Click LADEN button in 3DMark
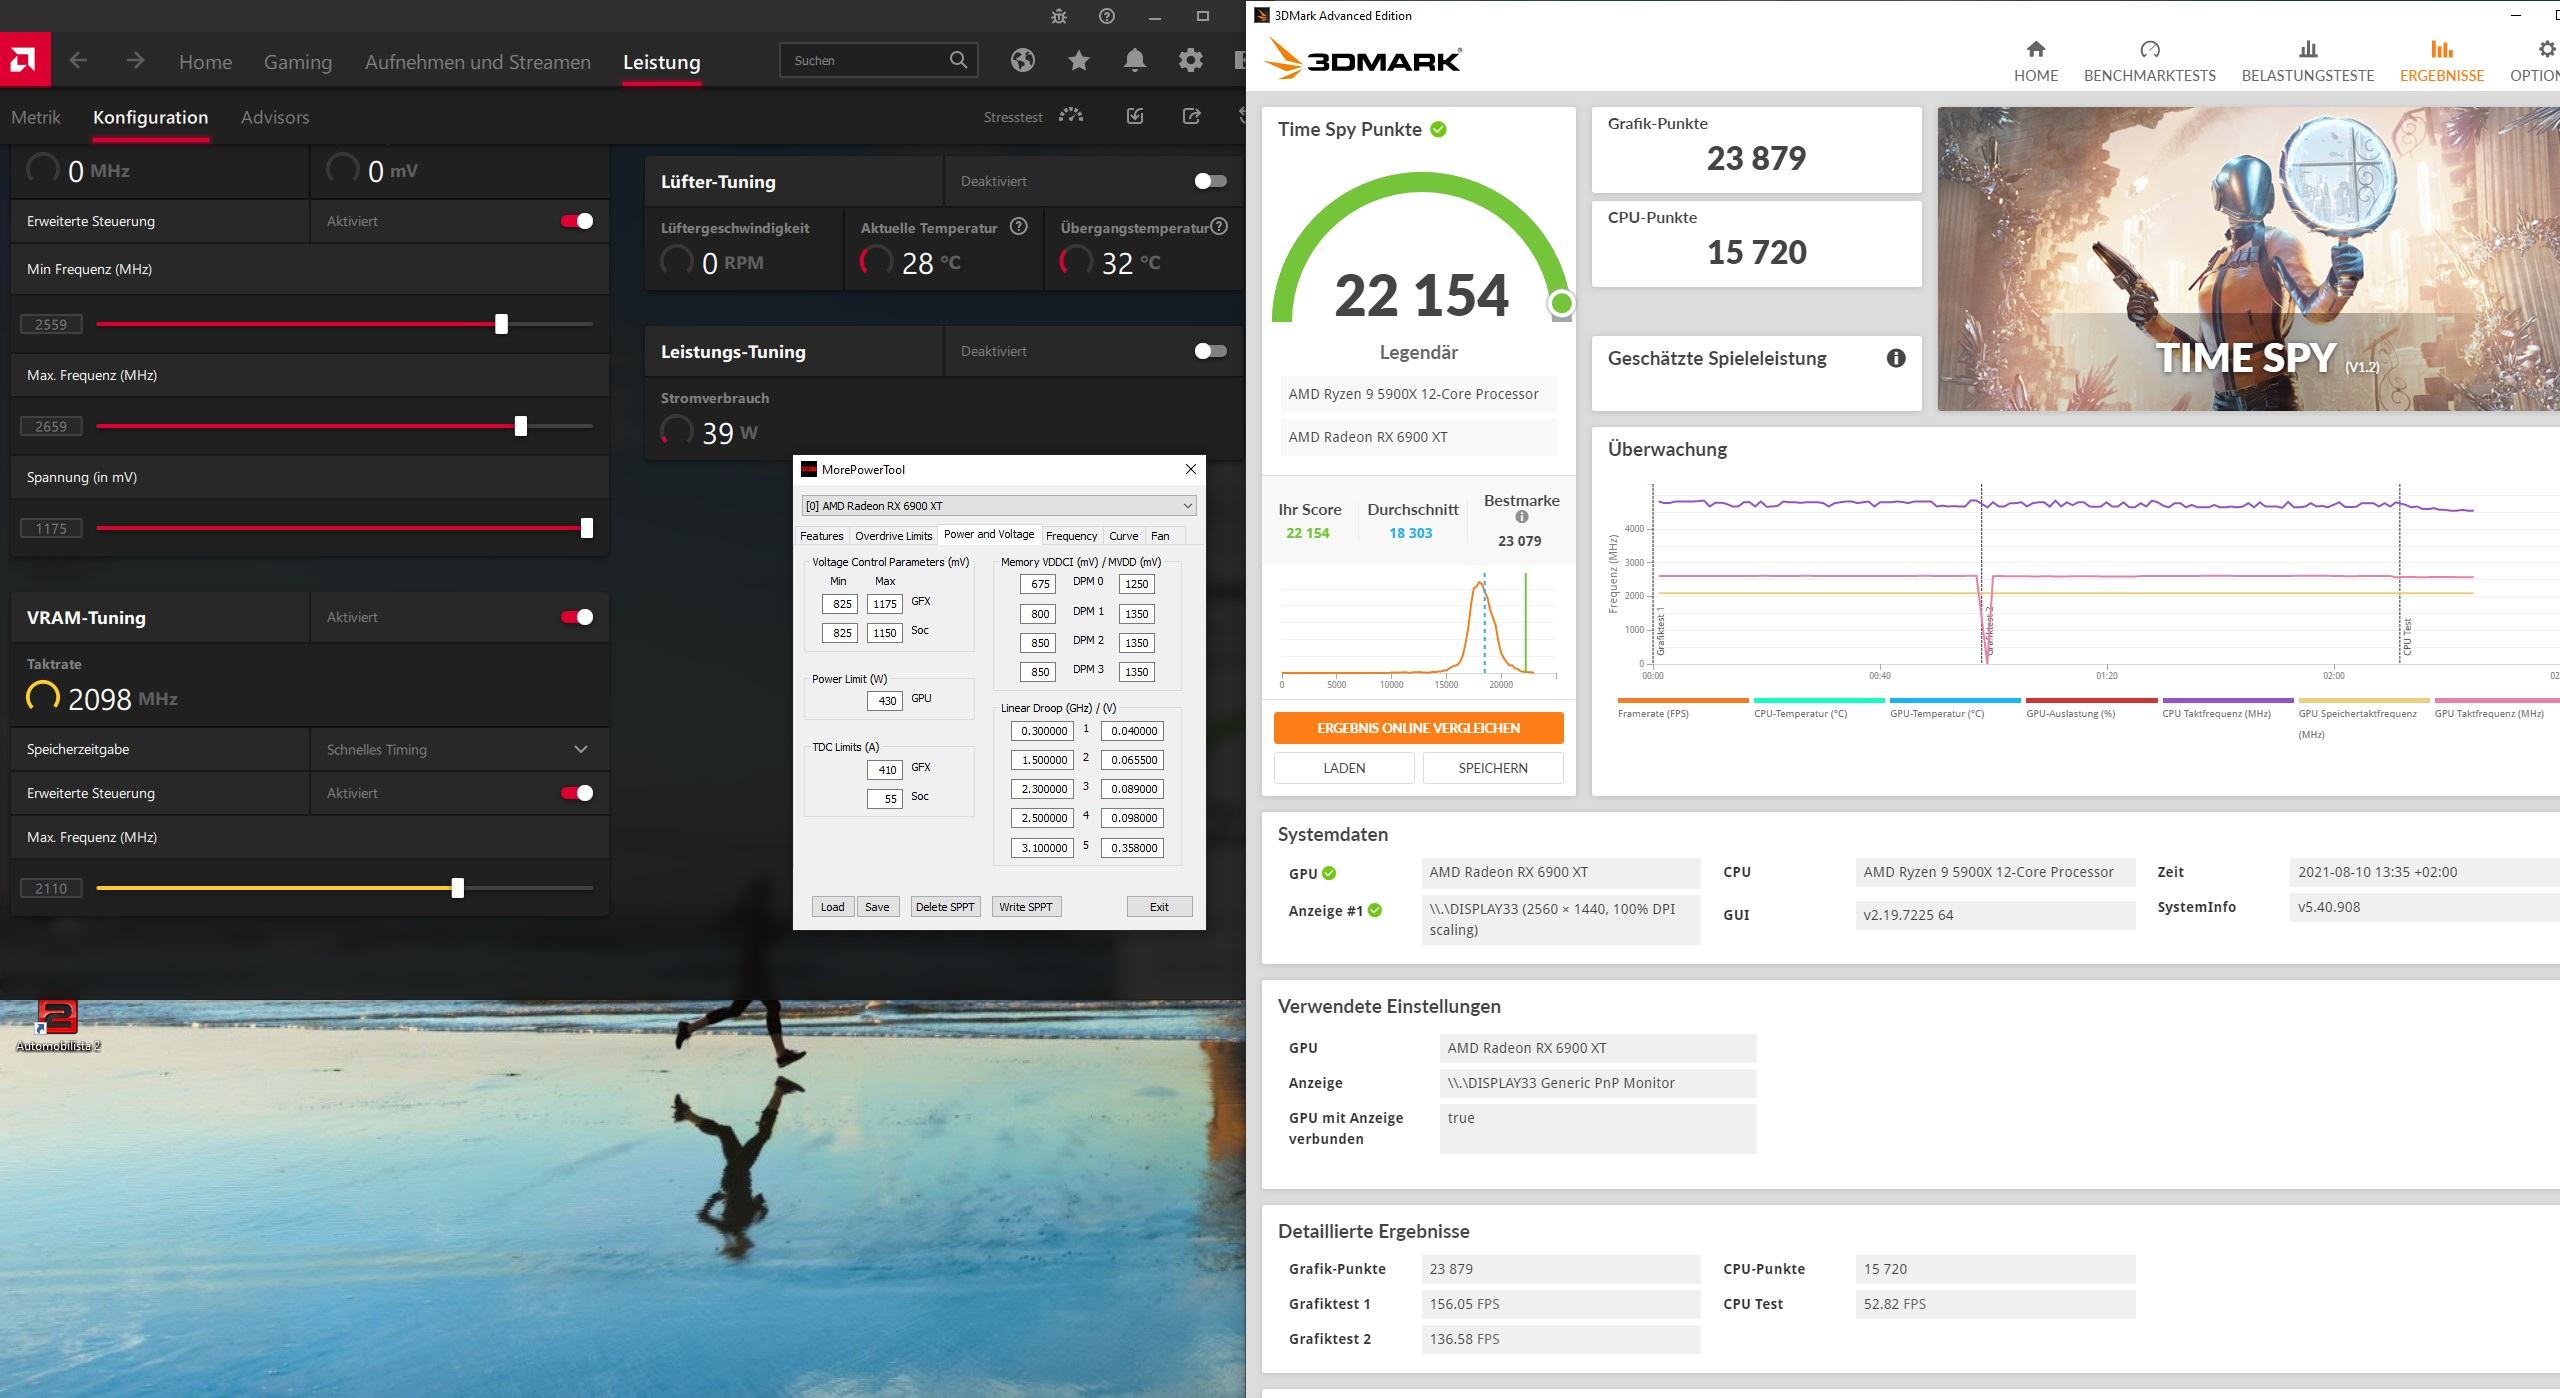Viewport: 2560px width, 1398px height. pos(1344,768)
